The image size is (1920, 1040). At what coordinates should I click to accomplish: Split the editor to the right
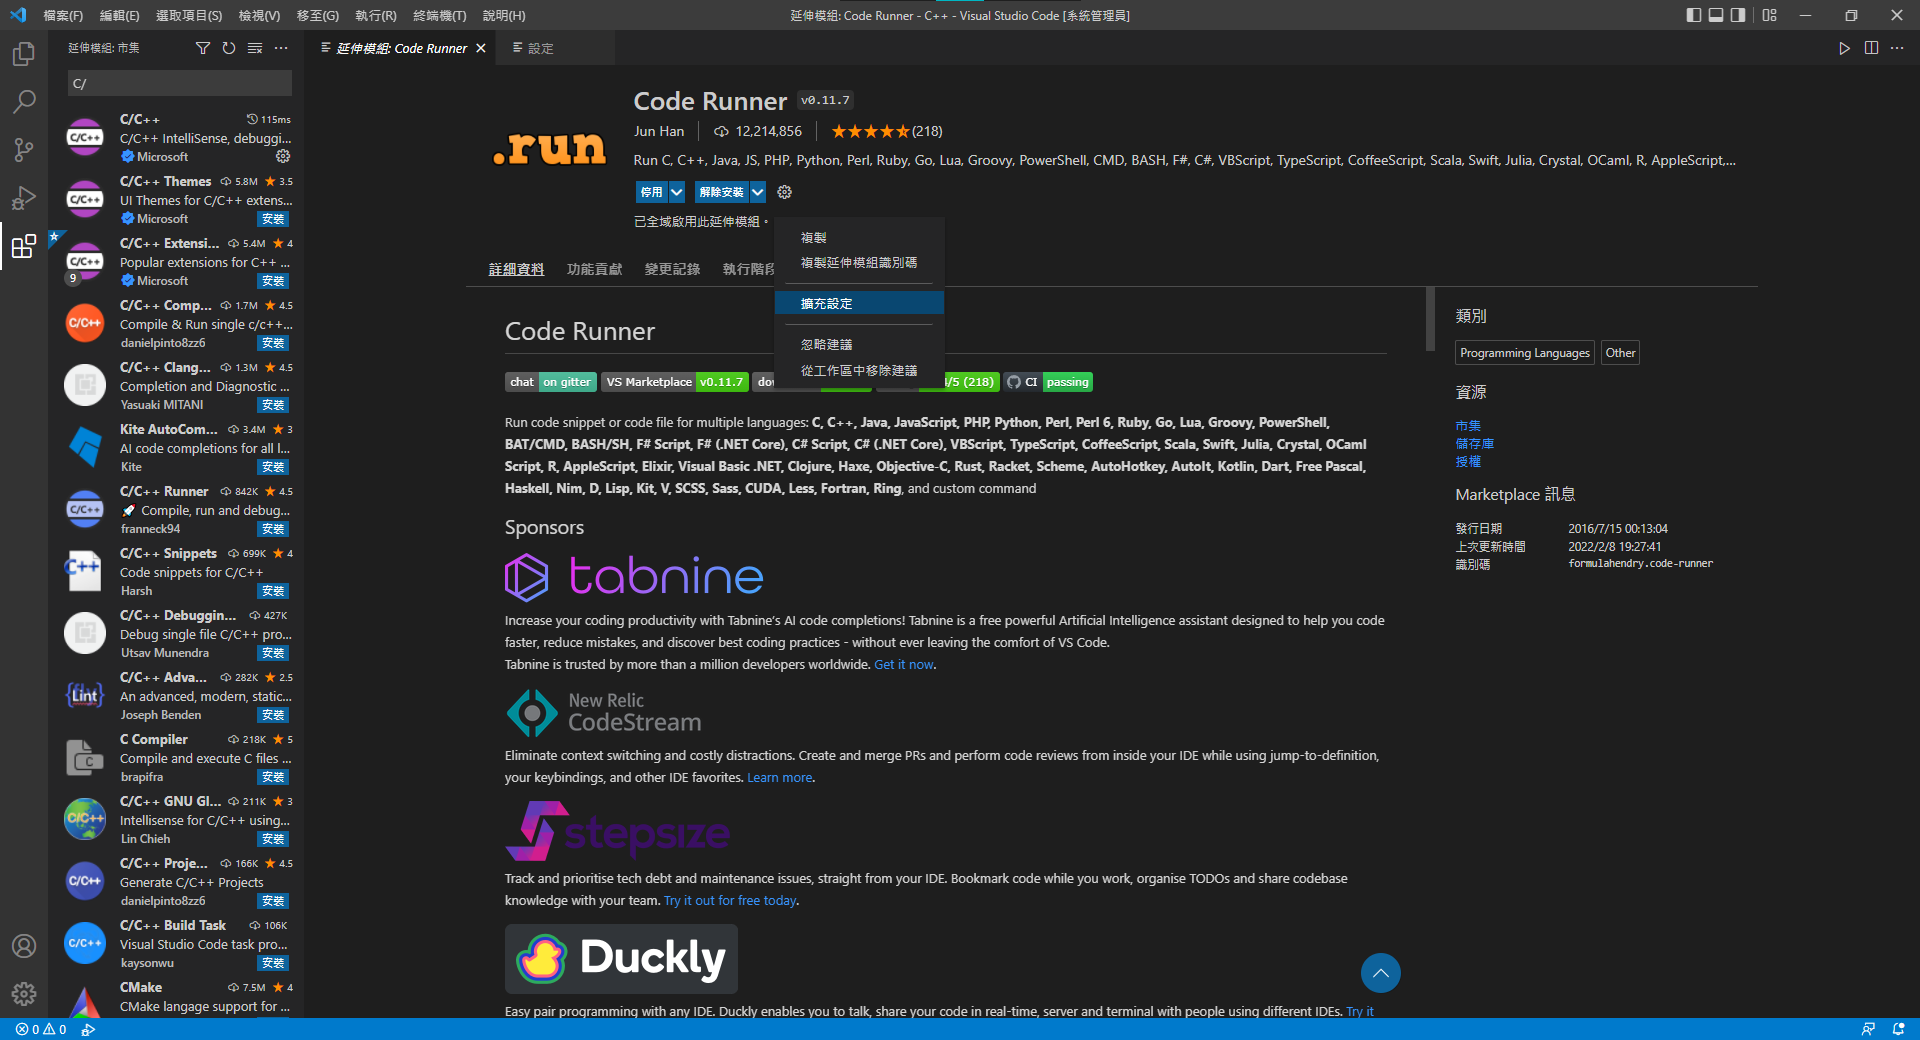tap(1871, 48)
